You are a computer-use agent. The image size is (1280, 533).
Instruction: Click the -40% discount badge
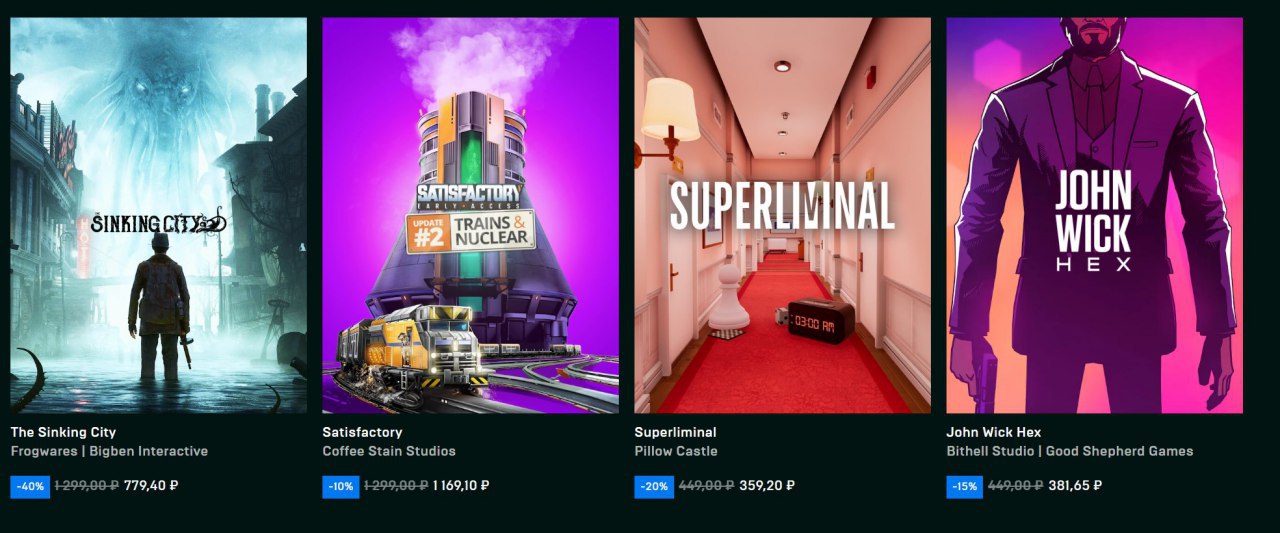[29, 487]
